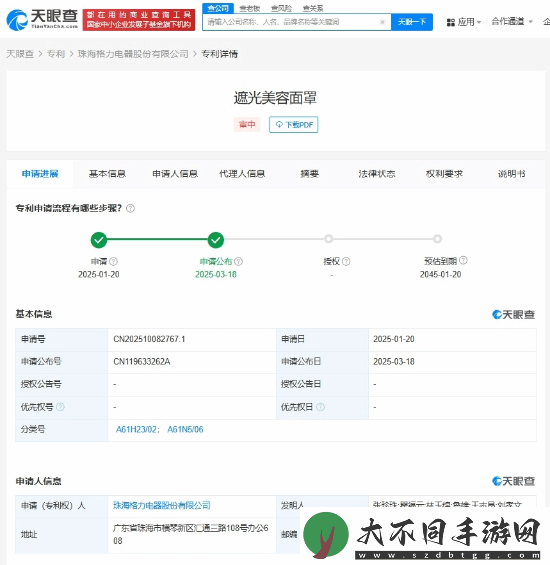Viewport: 550px width, 565px height.
Task: Click the 下载PDF button
Action: [x=293, y=125]
